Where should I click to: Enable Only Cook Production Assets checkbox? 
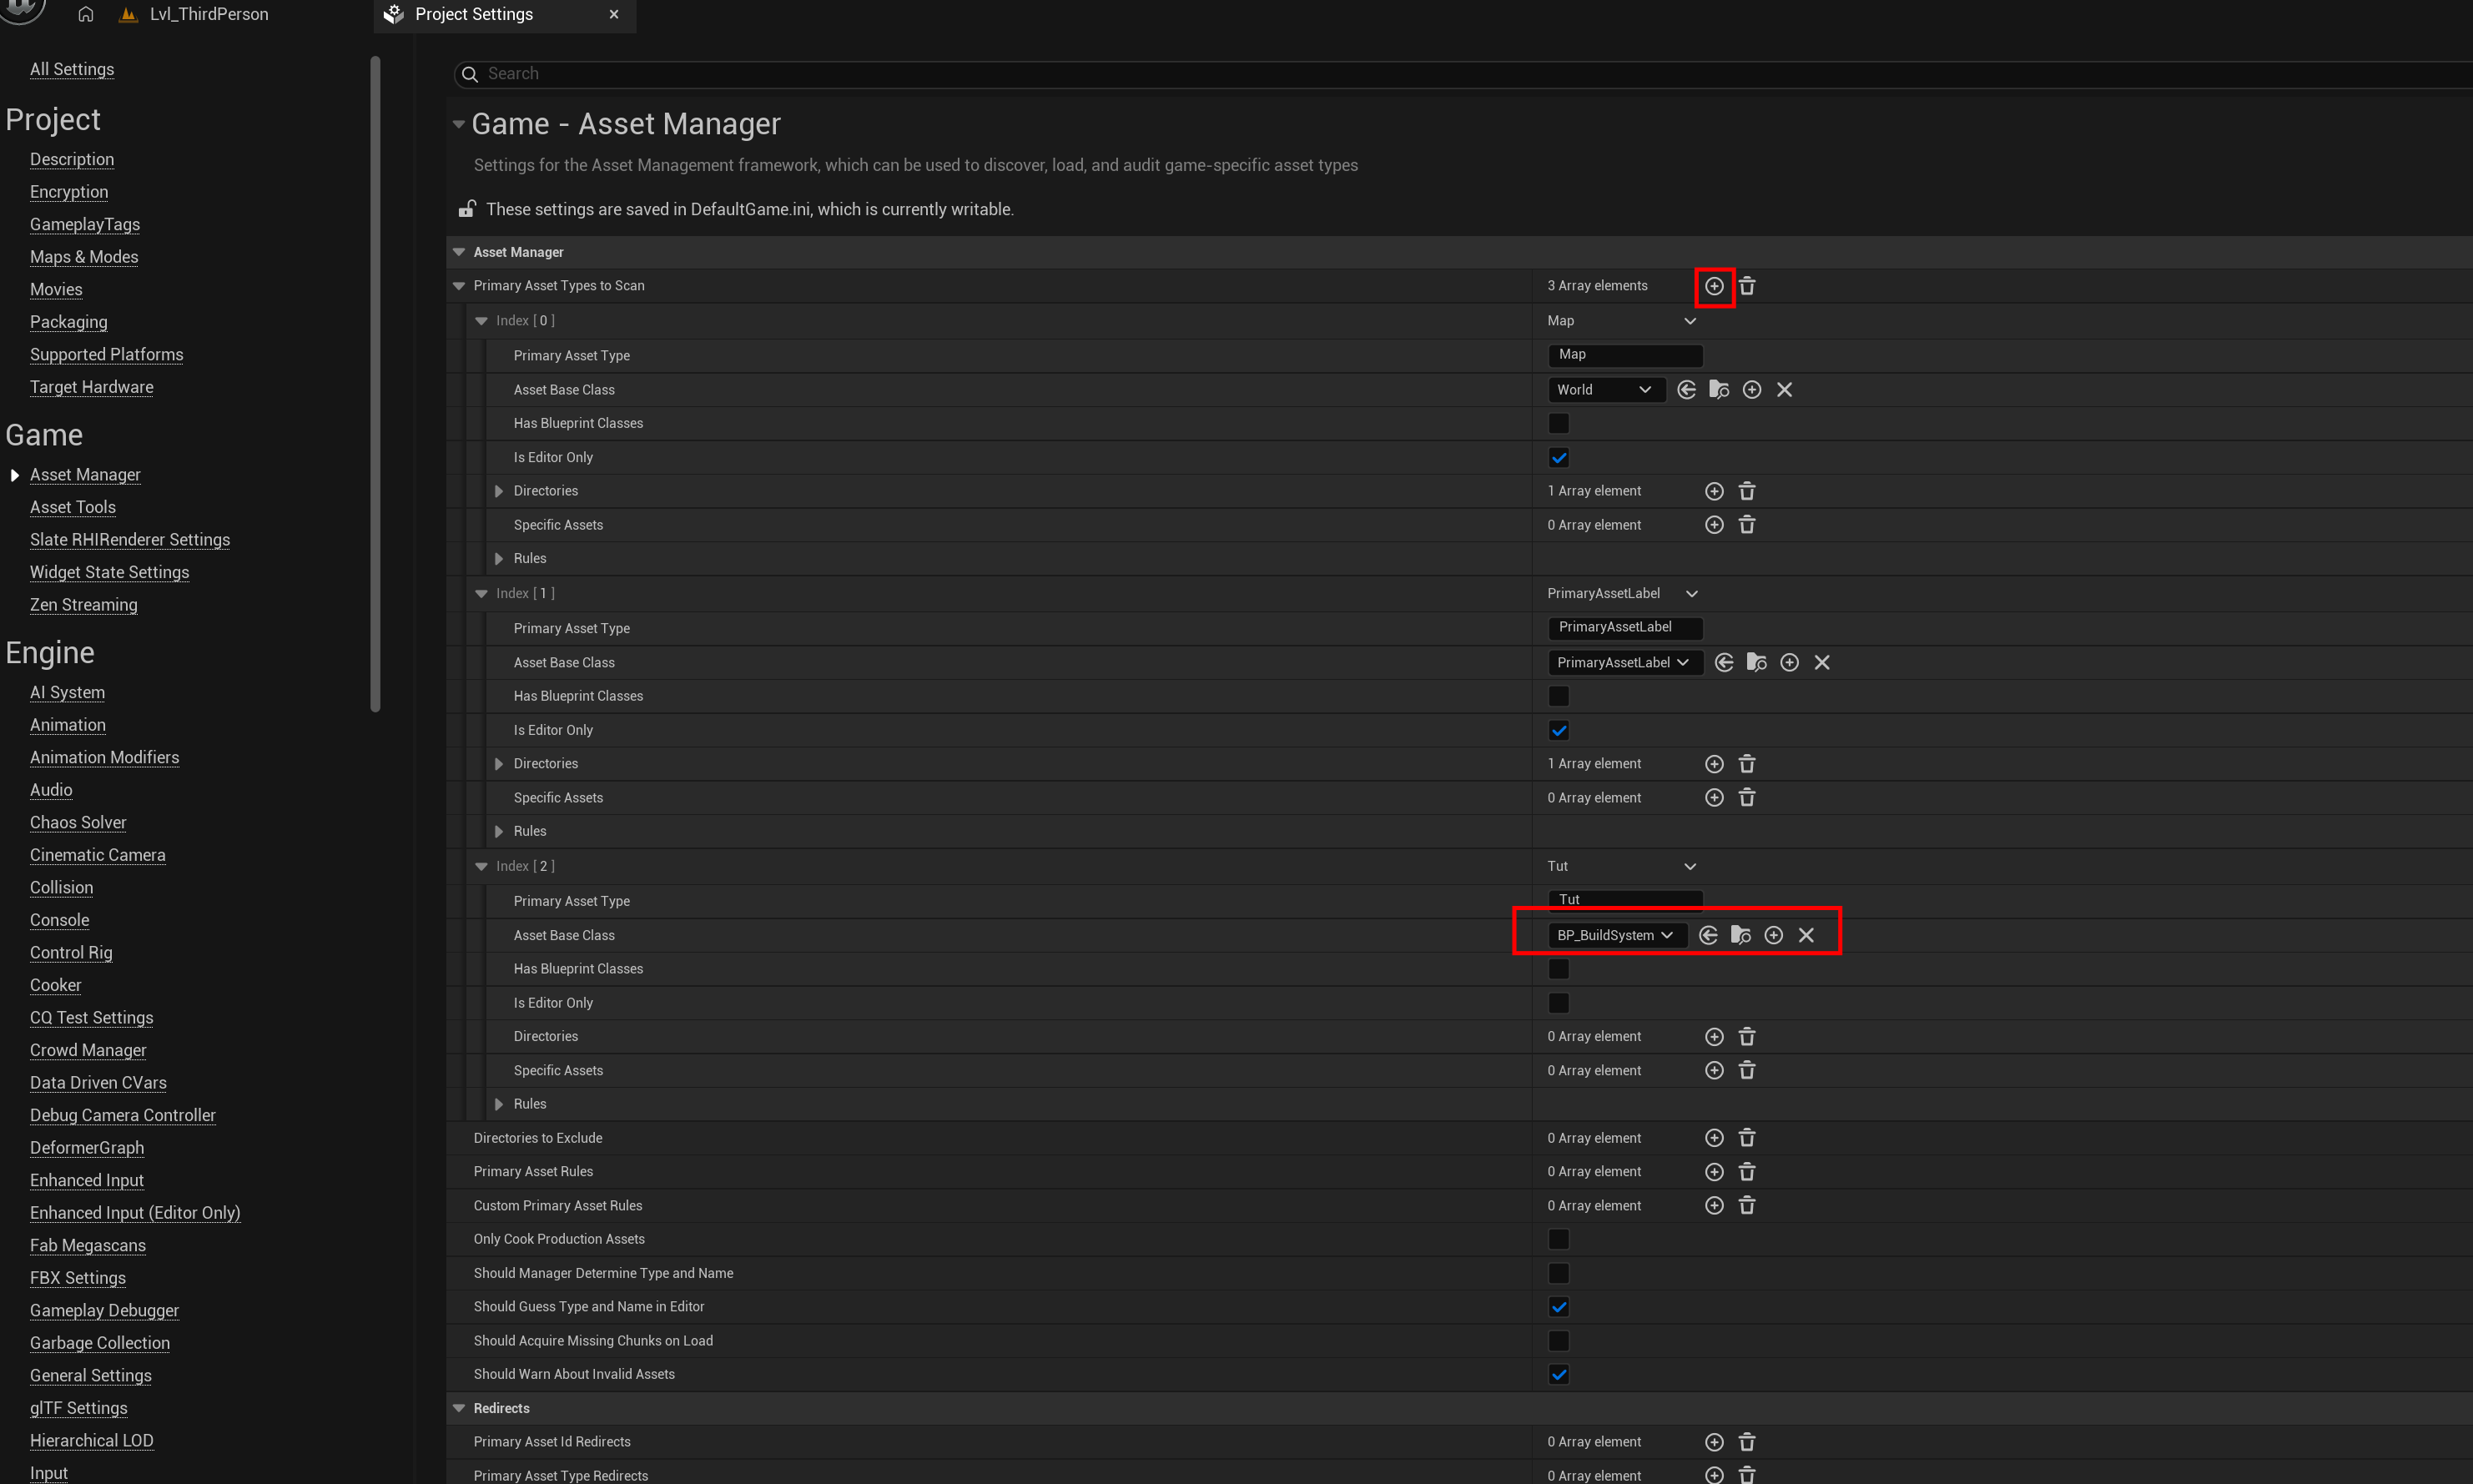point(1558,1240)
